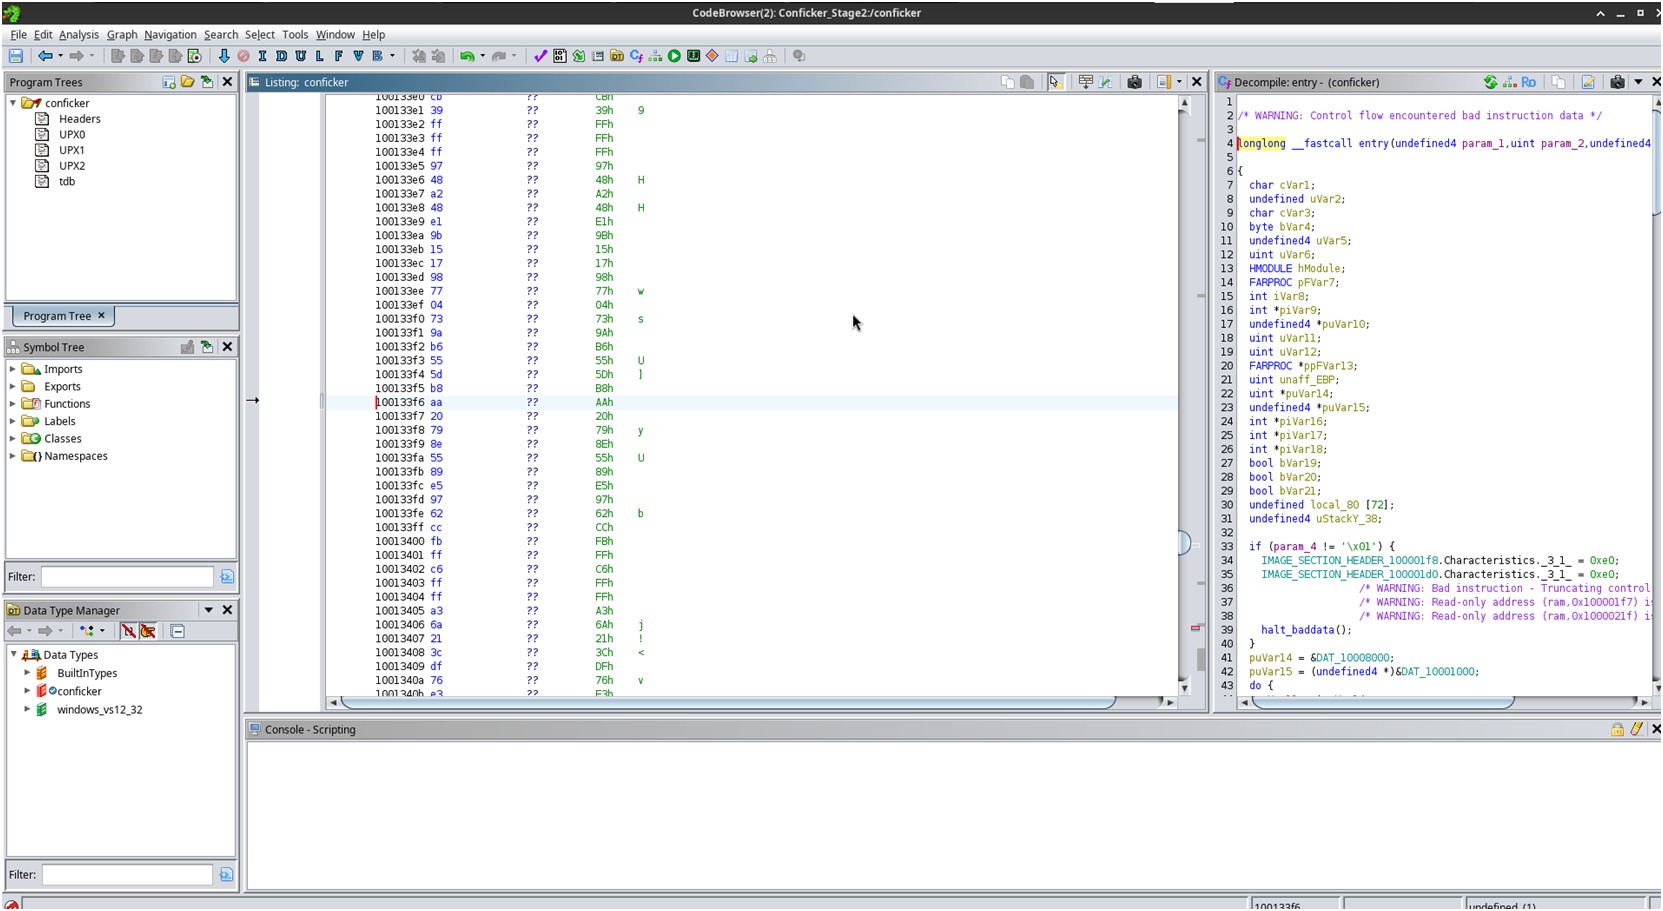The height and width of the screenshot is (911, 1663).
Task: Click the Undefined (U) navigation toolbar icon
Action: tap(300, 56)
